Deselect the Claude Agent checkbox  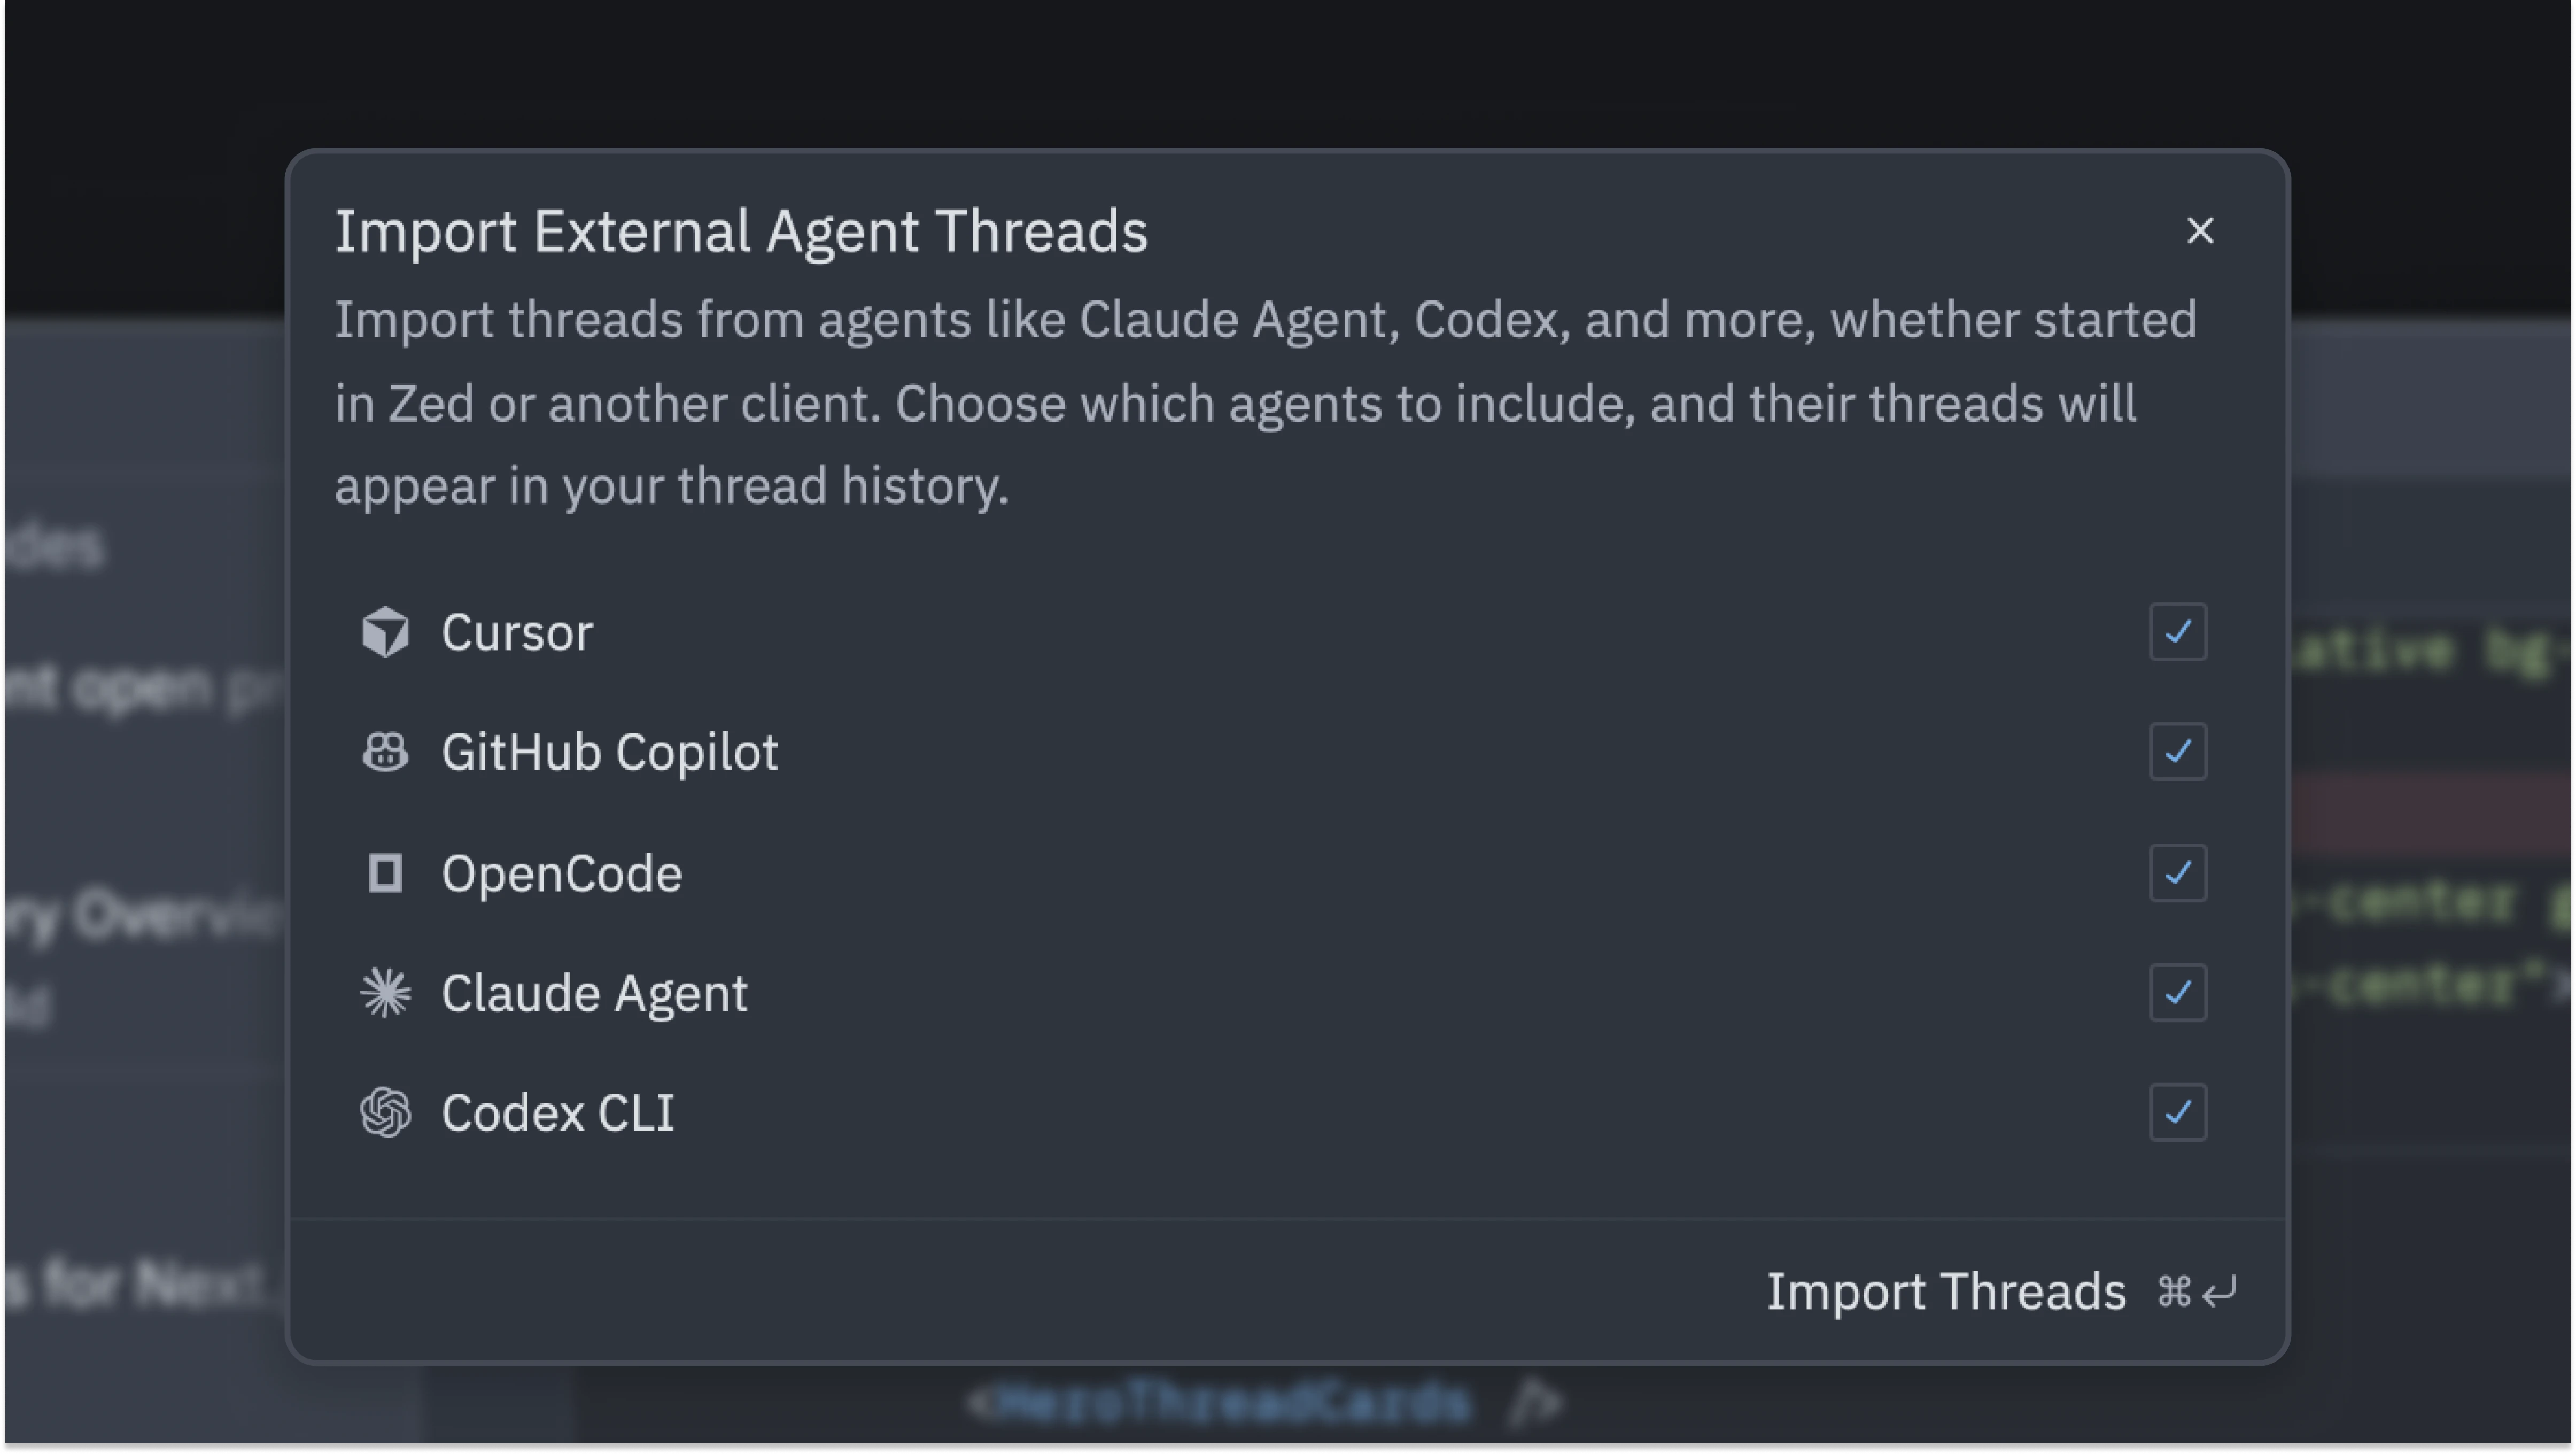[x=2177, y=993]
